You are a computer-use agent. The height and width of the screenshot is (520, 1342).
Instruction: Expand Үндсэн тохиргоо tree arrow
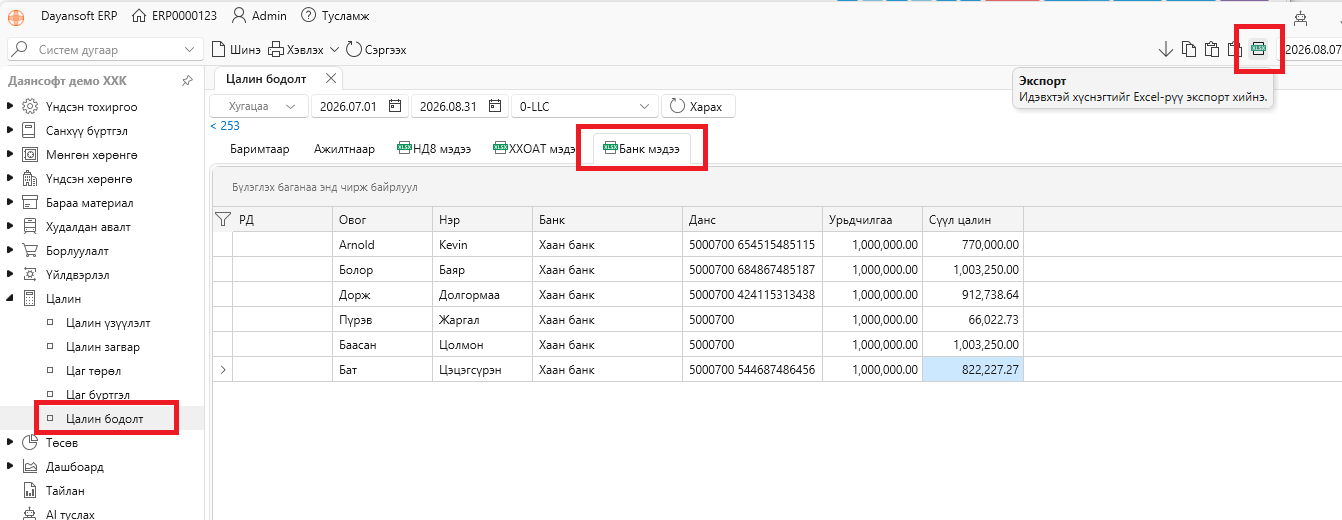click(10, 107)
